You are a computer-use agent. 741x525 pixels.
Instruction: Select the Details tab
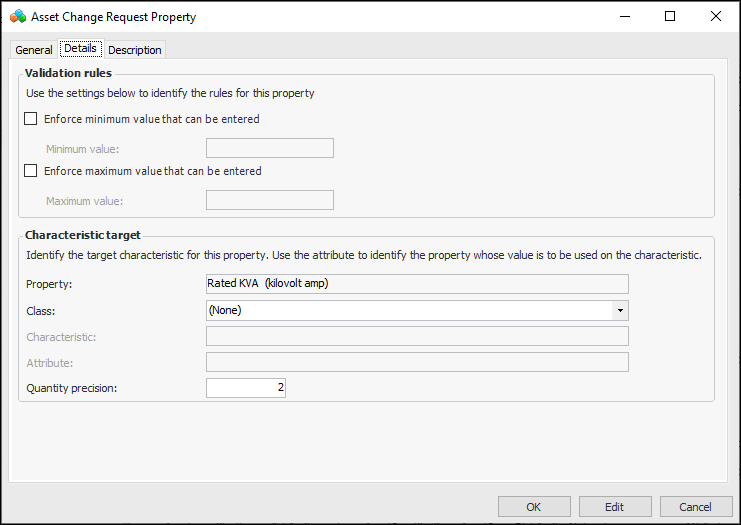80,49
